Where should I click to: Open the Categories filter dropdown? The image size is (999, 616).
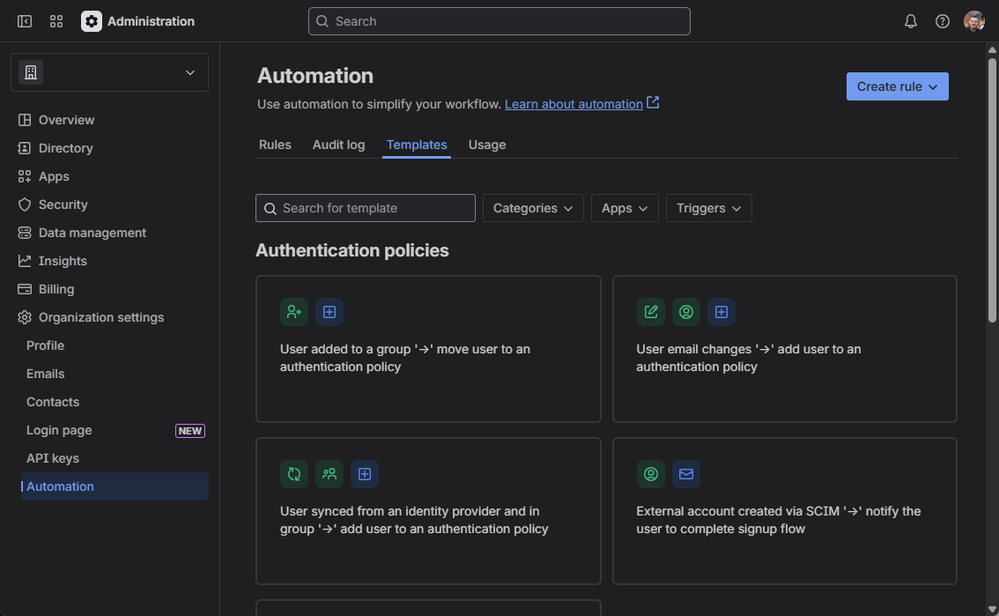[533, 208]
